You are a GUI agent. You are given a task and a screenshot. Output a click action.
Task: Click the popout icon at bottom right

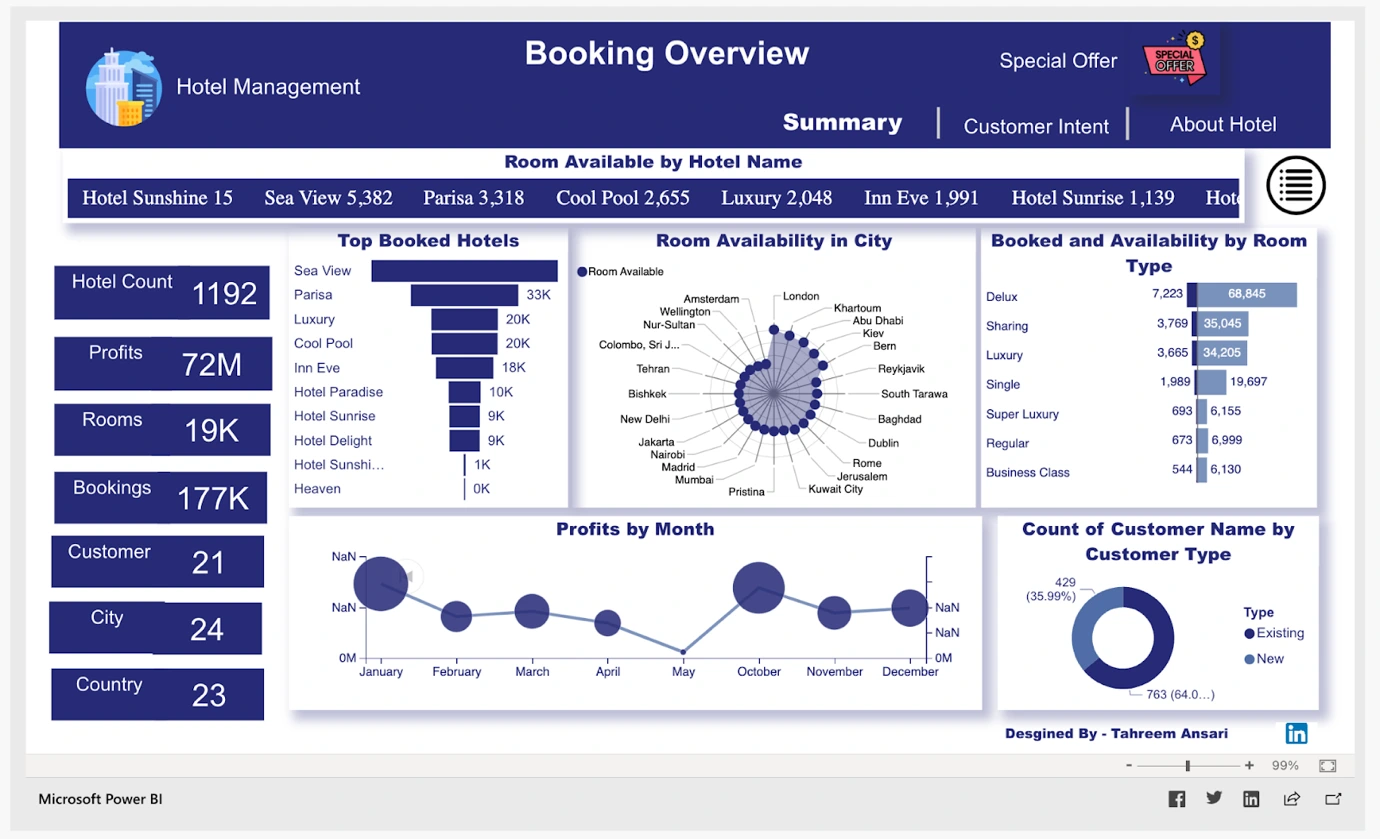tap(1333, 798)
